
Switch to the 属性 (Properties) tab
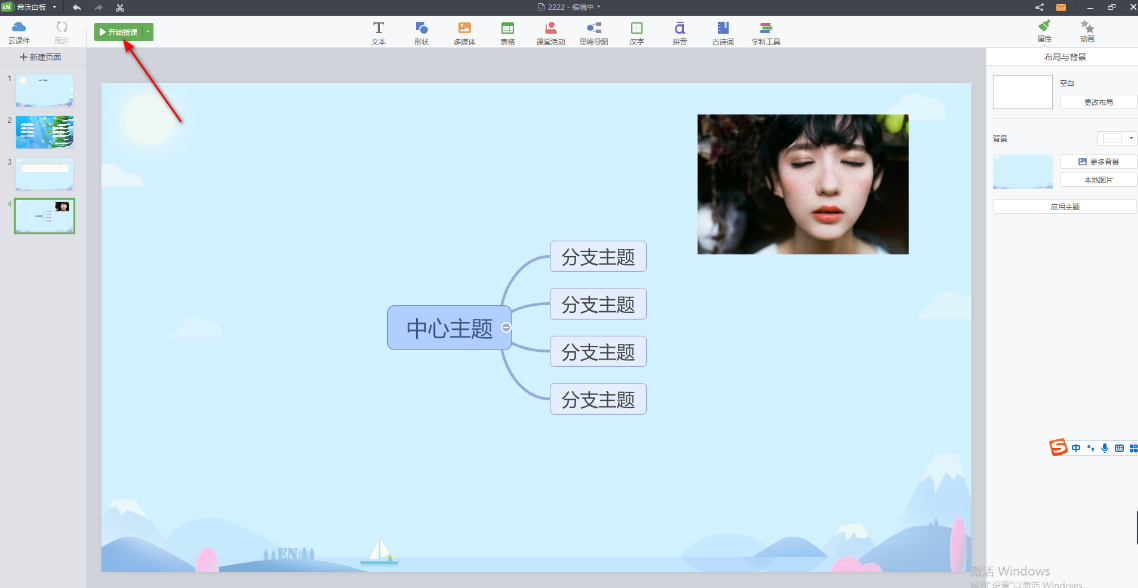click(1044, 31)
